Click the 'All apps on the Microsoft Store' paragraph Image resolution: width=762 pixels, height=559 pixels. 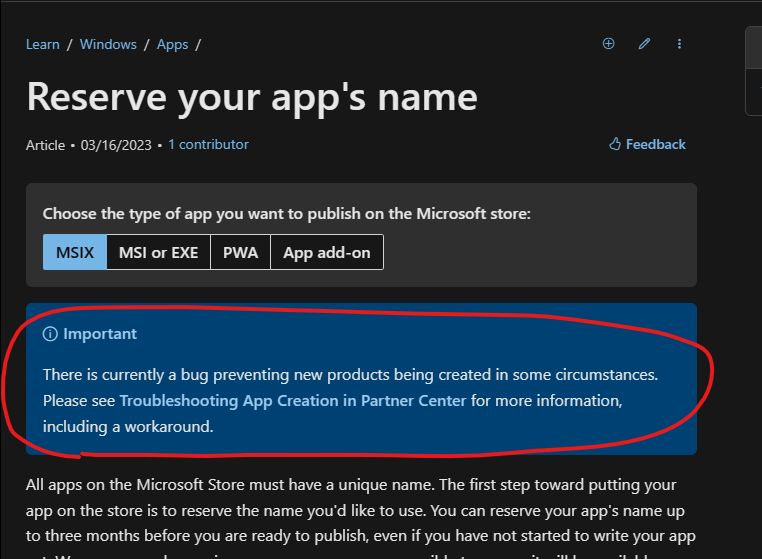(x=361, y=520)
